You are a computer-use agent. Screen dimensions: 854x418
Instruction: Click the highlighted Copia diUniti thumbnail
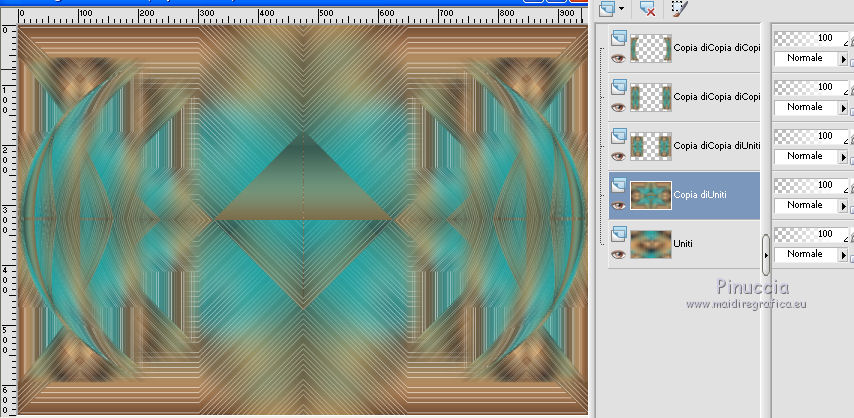pos(651,195)
